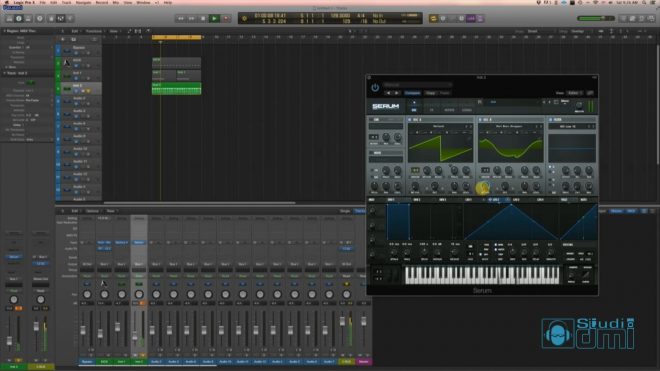660x371 pixels.
Task: Open the media Browsers icon
Action: pos(651,19)
